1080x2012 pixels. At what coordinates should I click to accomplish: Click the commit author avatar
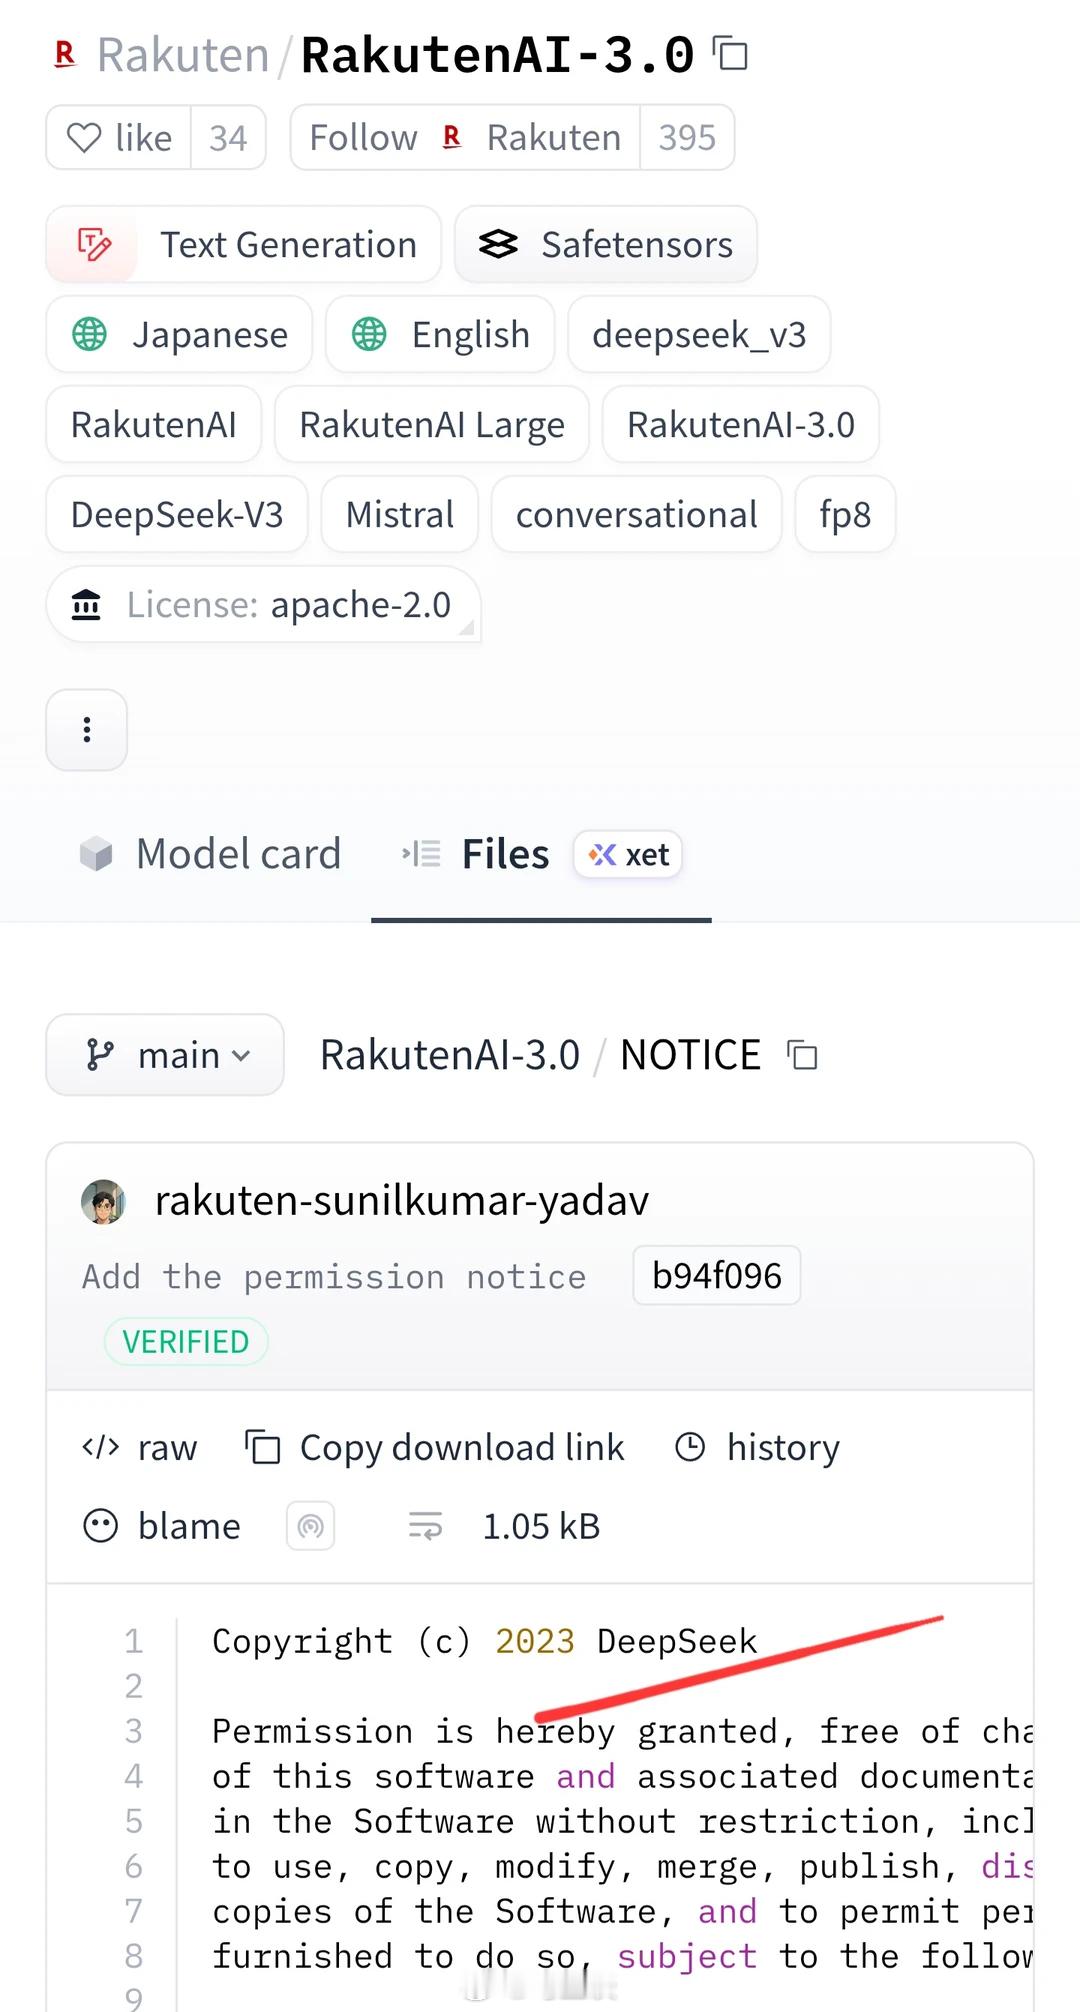[x=103, y=1201]
